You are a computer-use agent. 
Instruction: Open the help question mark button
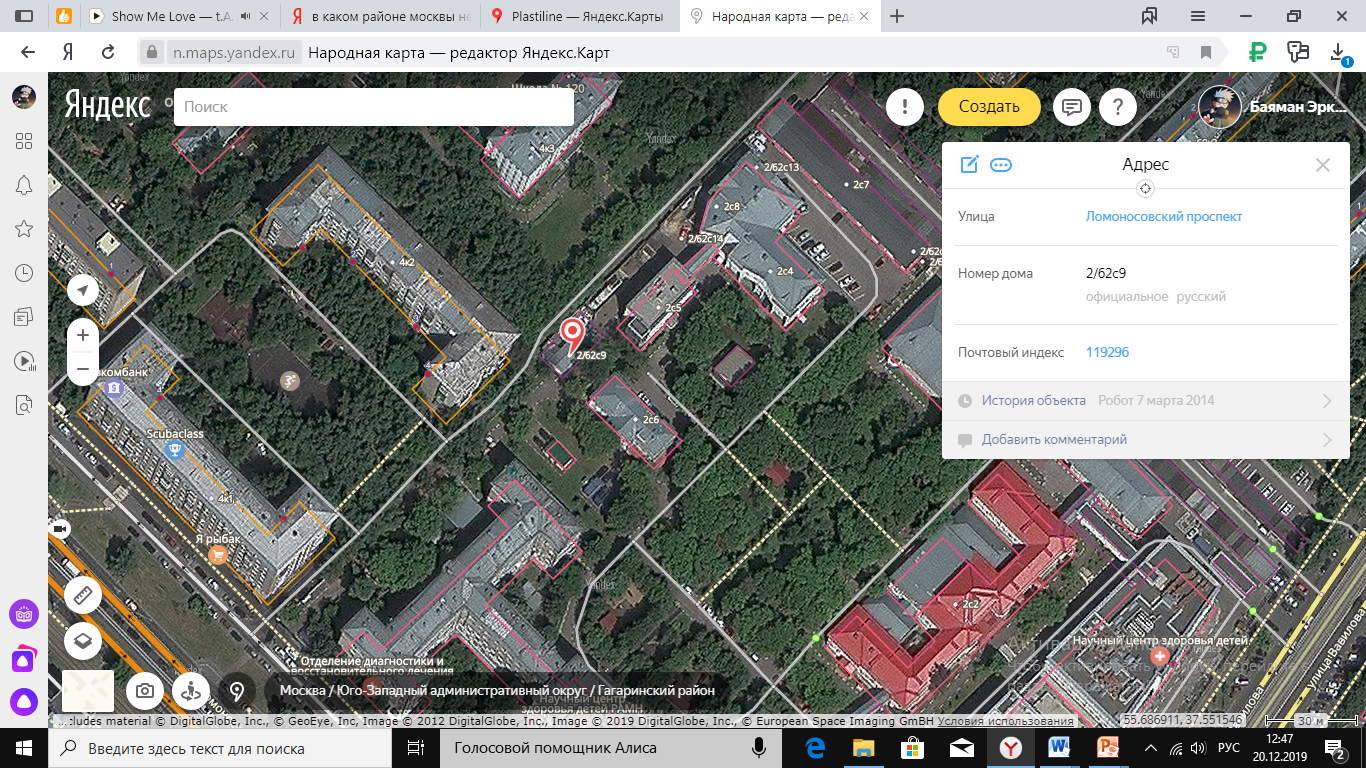(x=1117, y=107)
